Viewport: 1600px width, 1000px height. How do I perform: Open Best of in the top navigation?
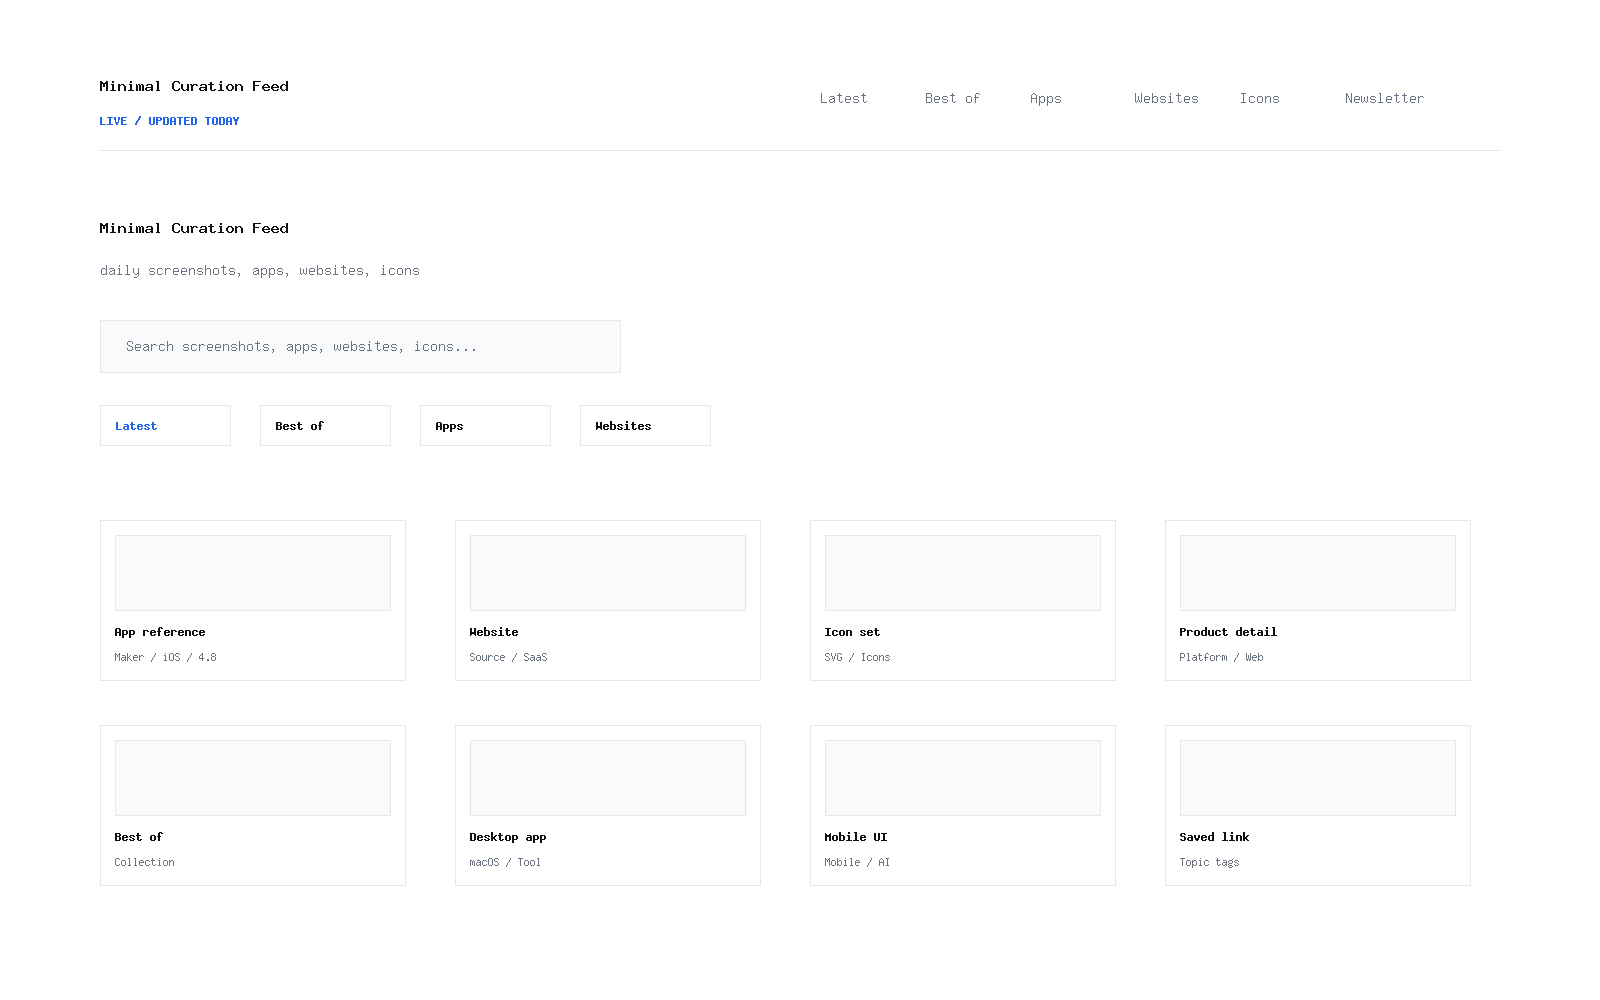coord(952,98)
